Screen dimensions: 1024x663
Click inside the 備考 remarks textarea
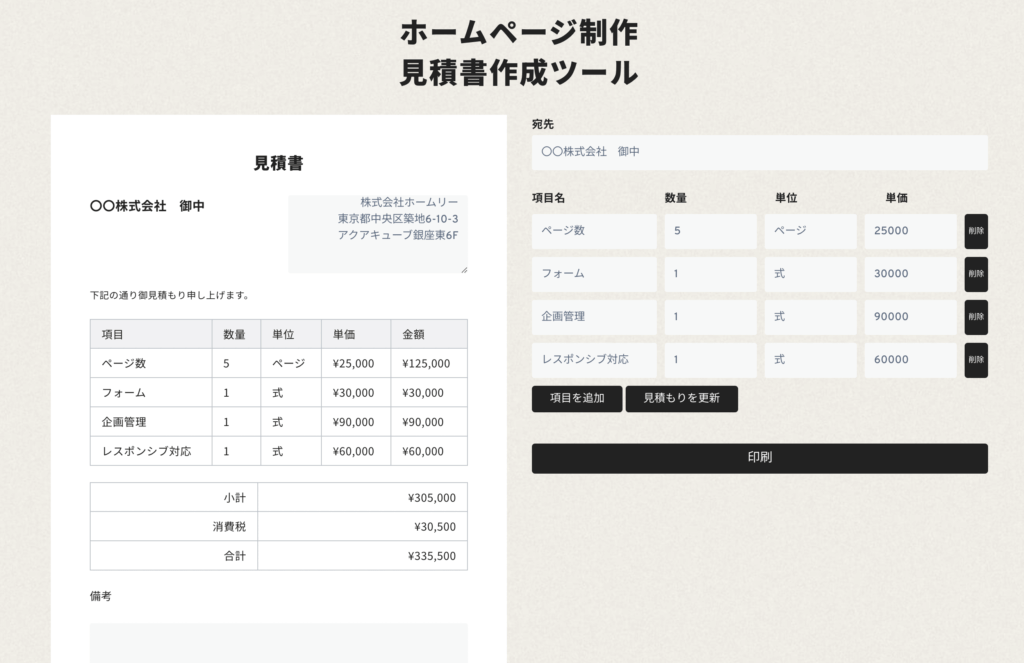click(278, 645)
